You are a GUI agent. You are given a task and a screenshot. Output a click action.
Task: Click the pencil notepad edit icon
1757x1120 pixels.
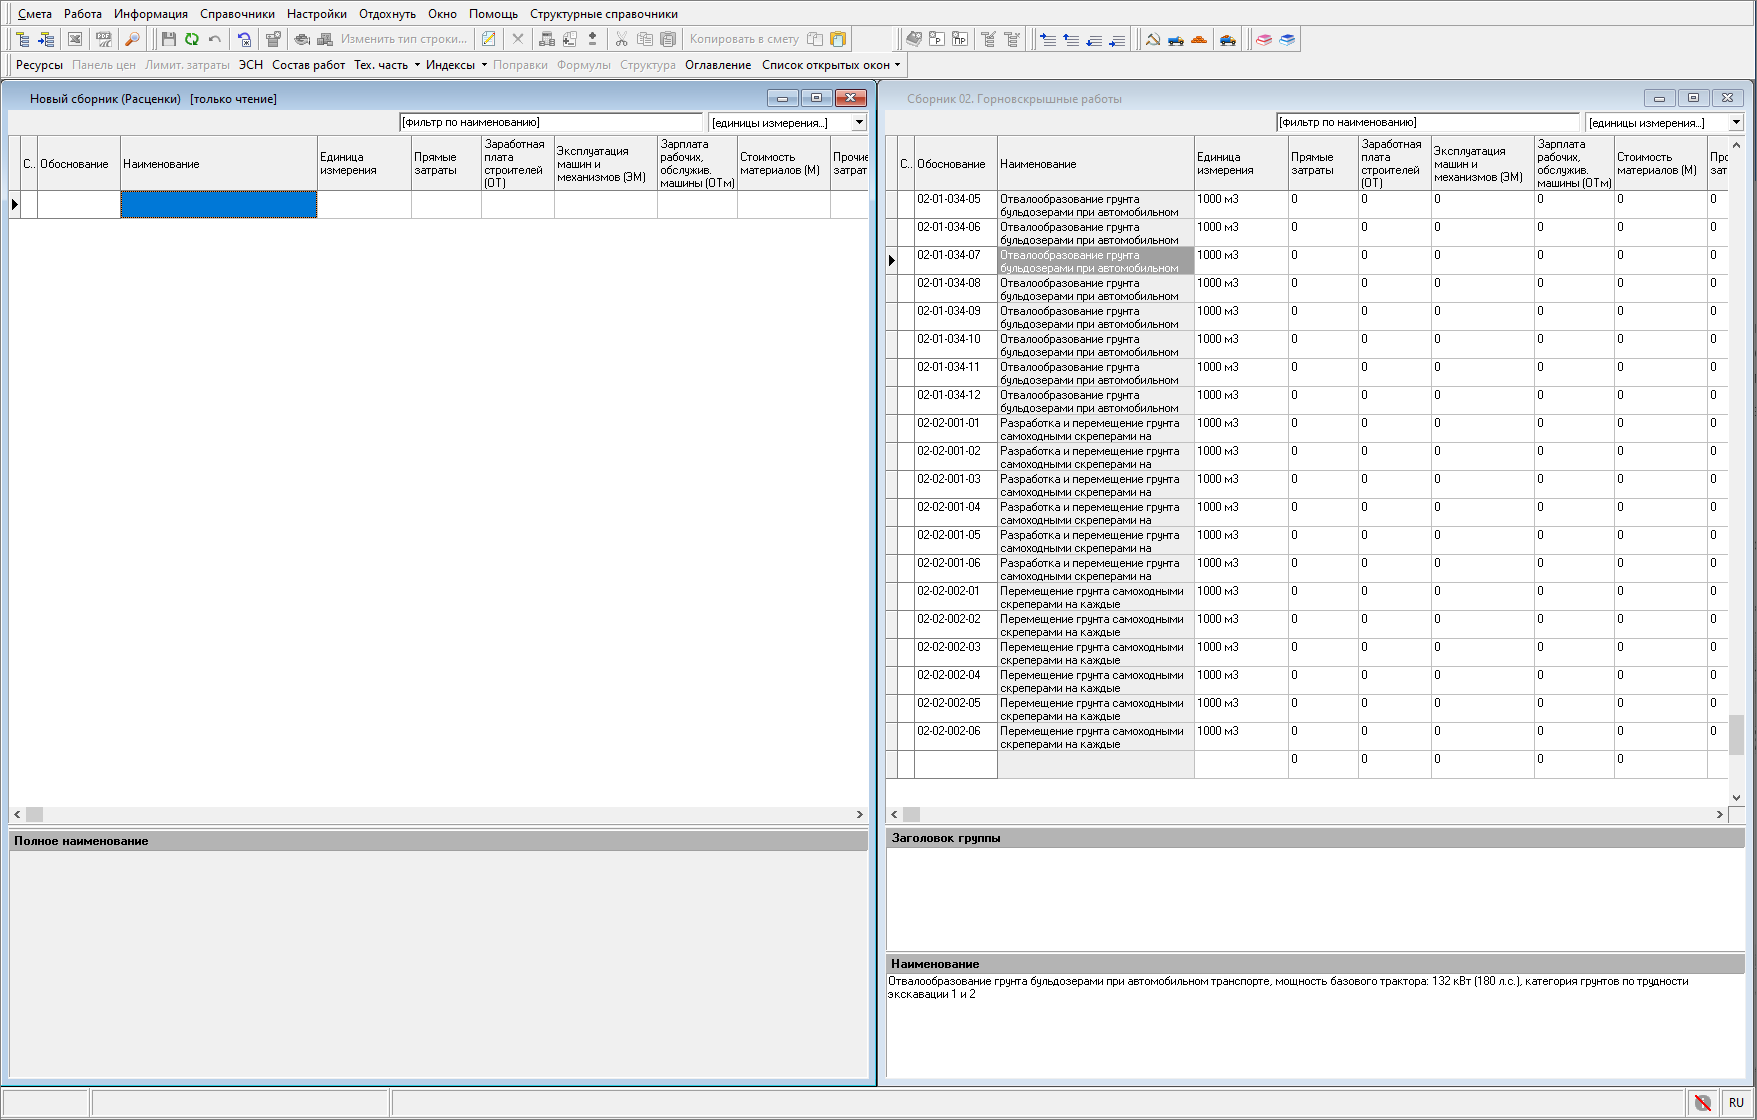[x=488, y=39]
